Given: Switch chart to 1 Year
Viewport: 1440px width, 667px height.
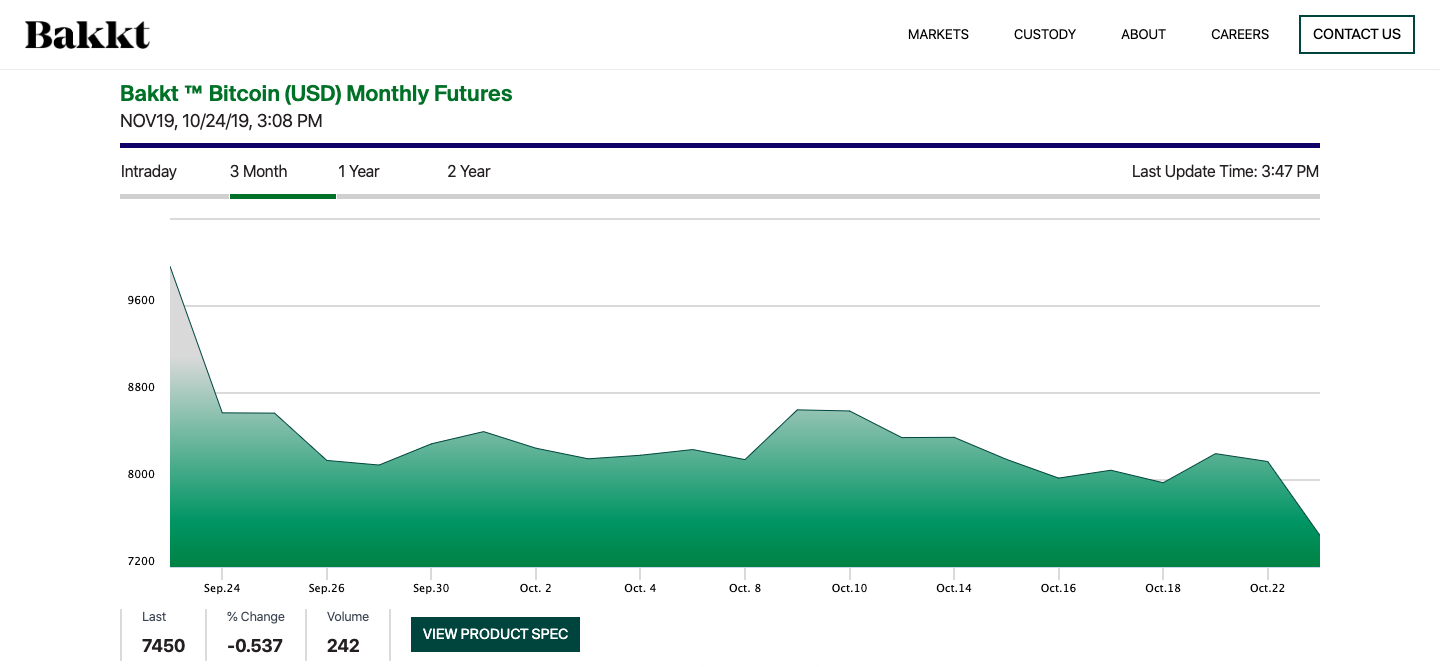Looking at the screenshot, I should pyautogui.click(x=359, y=171).
